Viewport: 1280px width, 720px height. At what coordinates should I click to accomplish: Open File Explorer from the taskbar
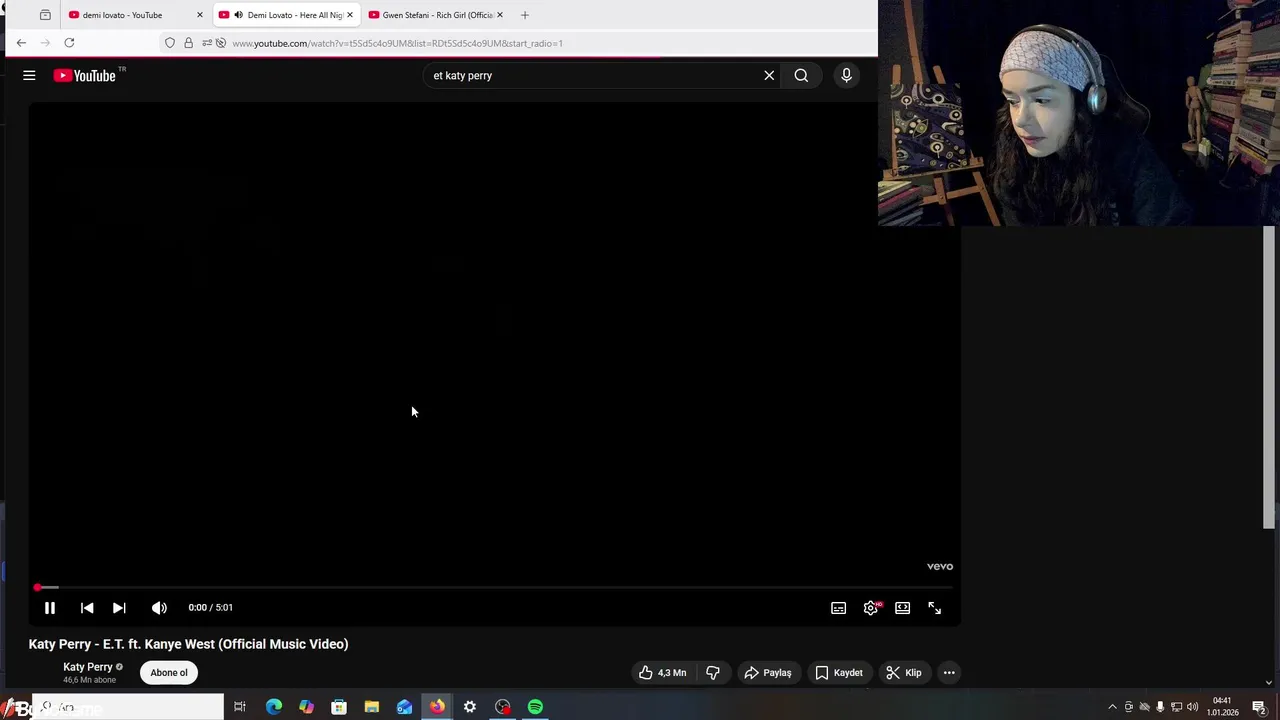pos(371,707)
